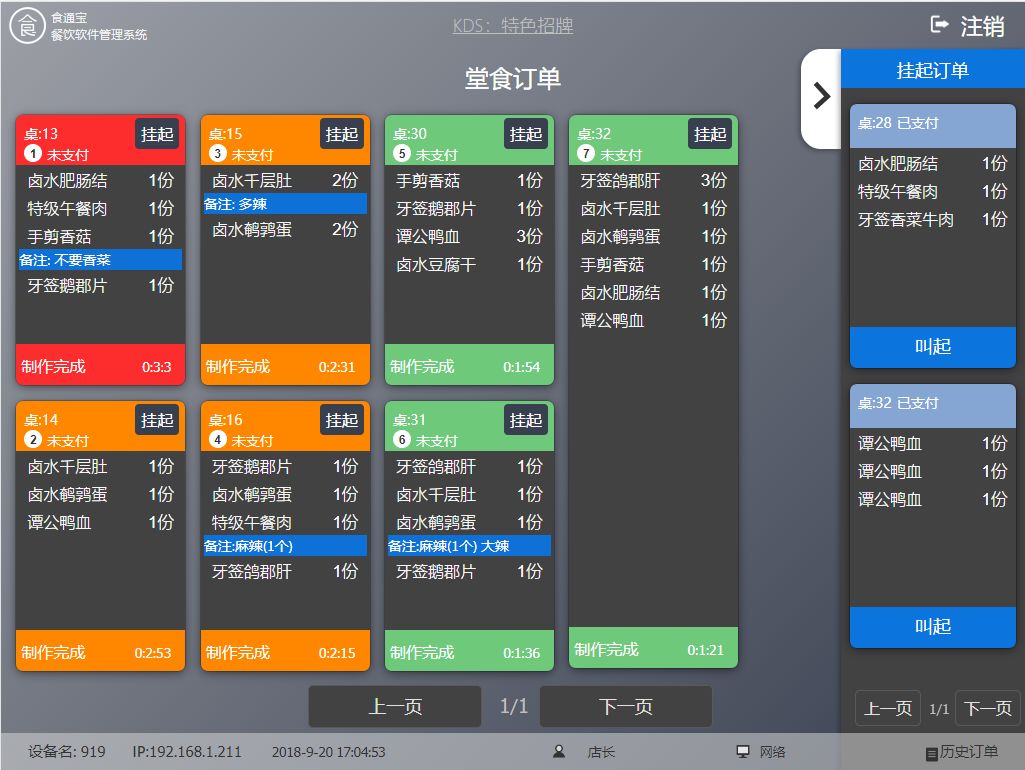This screenshot has height=770, width=1025.
Task: Click order number badge 1 on table 13
Action: point(33,154)
